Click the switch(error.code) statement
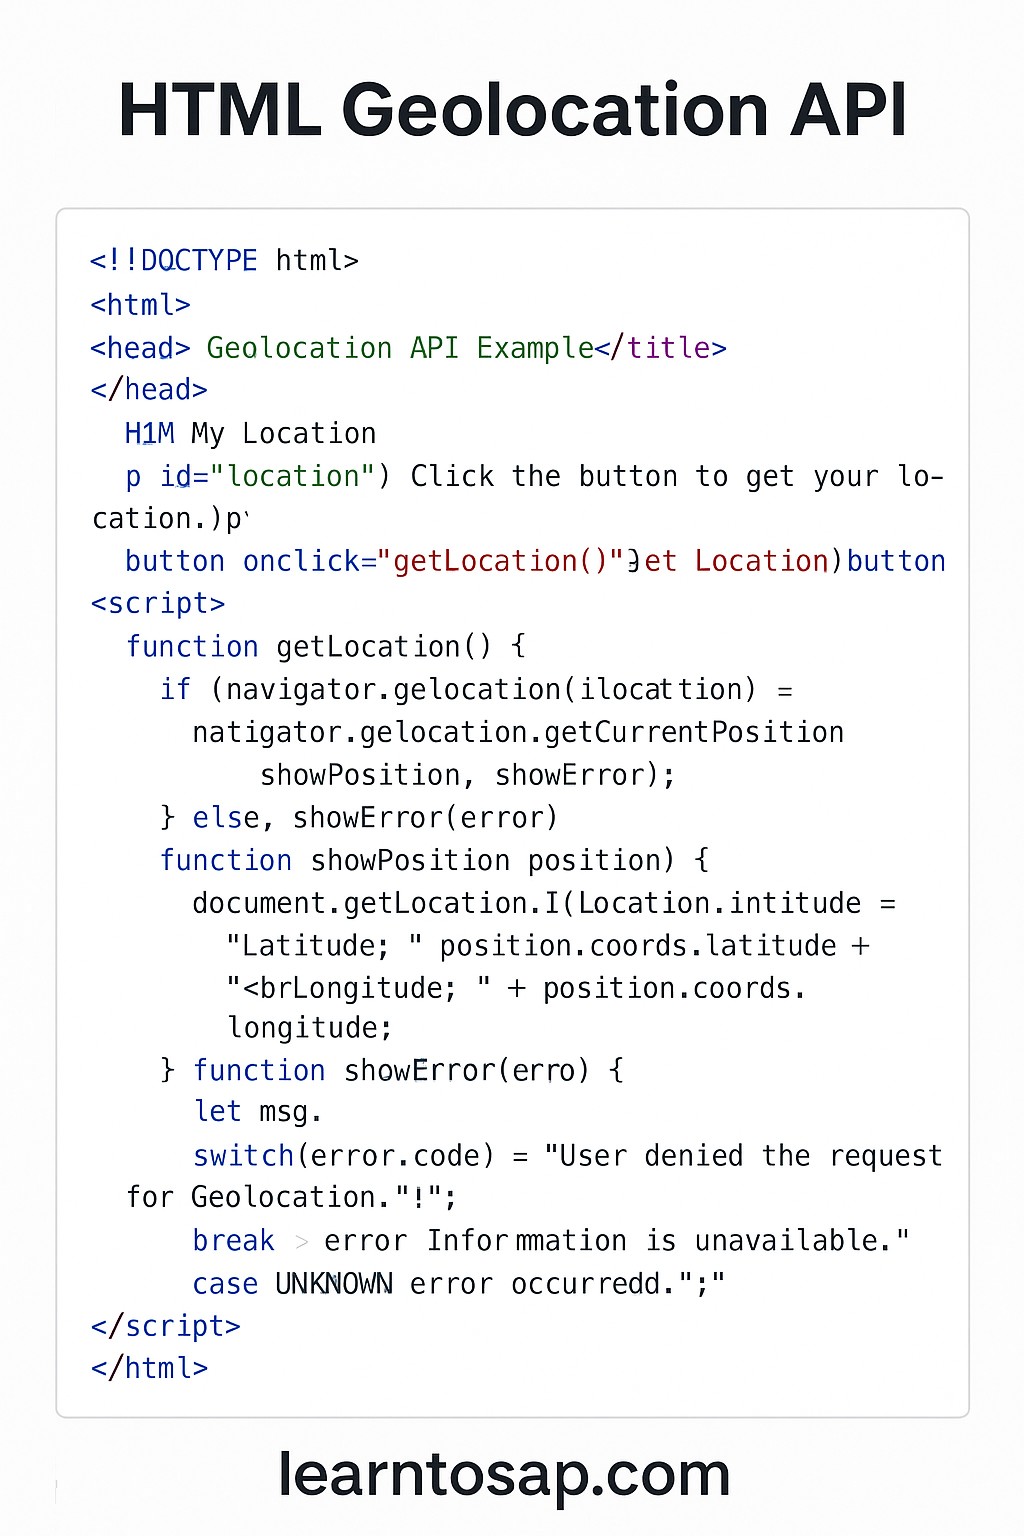The width and height of the screenshot is (1024, 1536). pyautogui.click(x=343, y=1156)
